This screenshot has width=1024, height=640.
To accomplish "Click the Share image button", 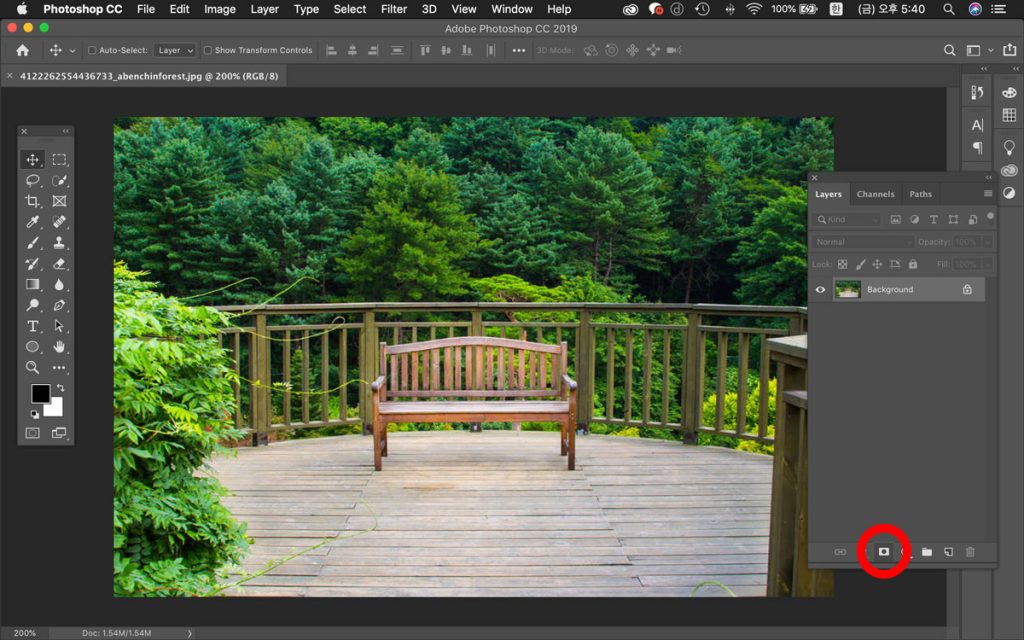I will [1010, 50].
